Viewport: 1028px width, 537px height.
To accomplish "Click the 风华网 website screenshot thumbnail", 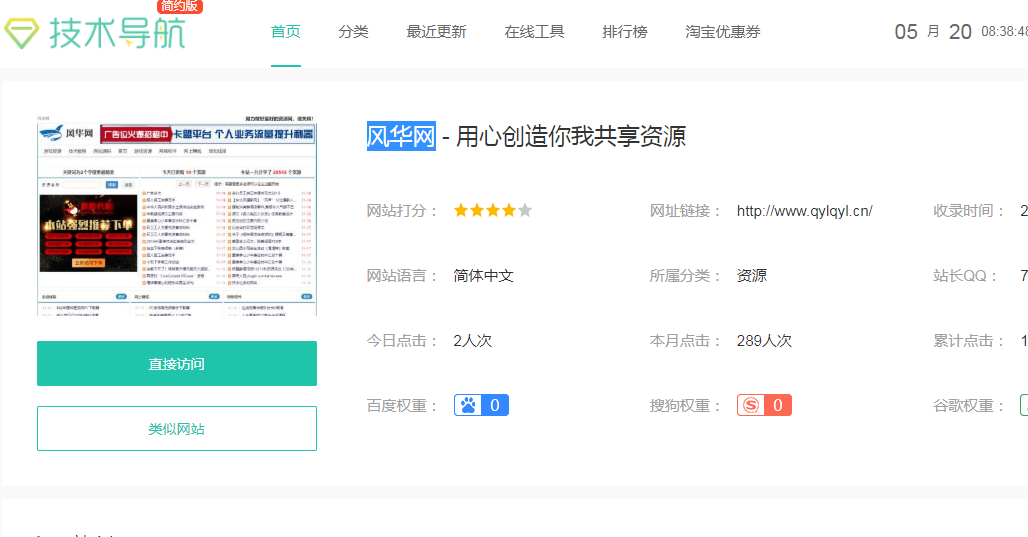I will point(177,216).
